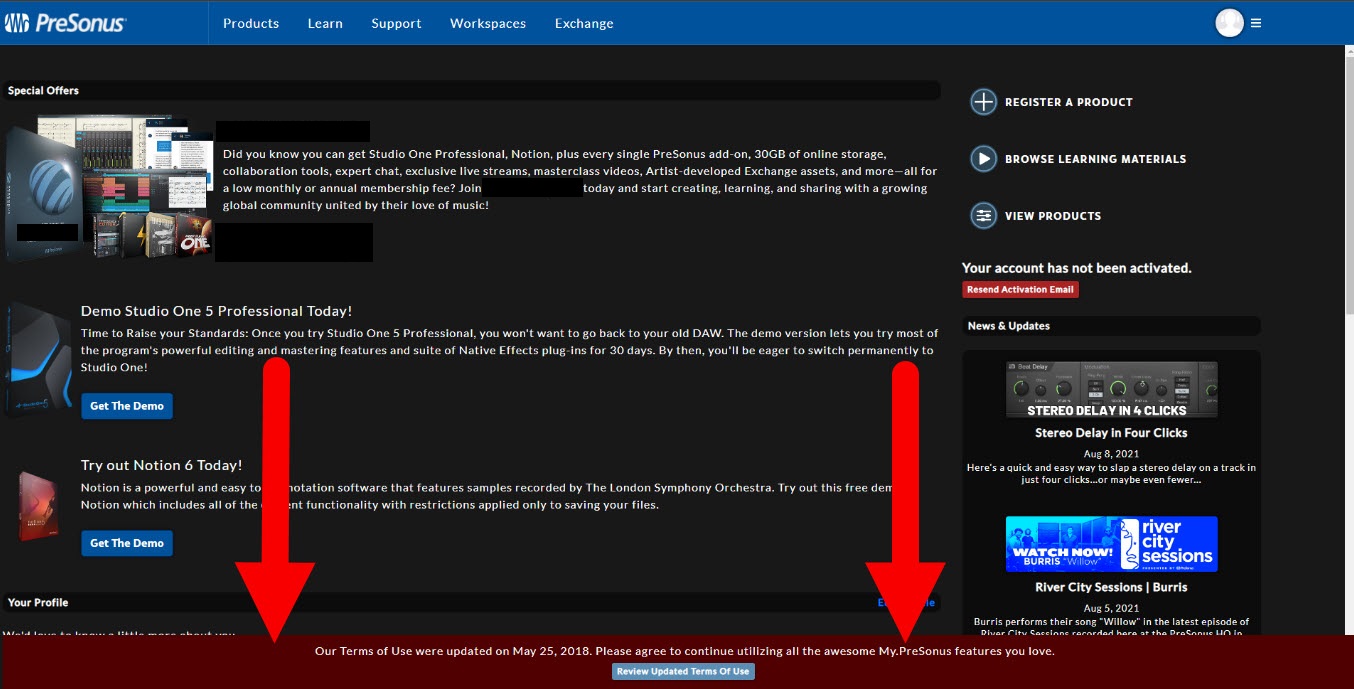Open the Support menu

point(396,23)
